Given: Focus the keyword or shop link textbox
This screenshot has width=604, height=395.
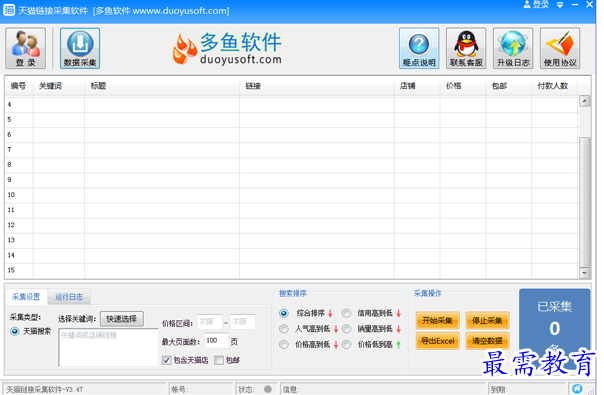Looking at the screenshot, I should point(108,347).
